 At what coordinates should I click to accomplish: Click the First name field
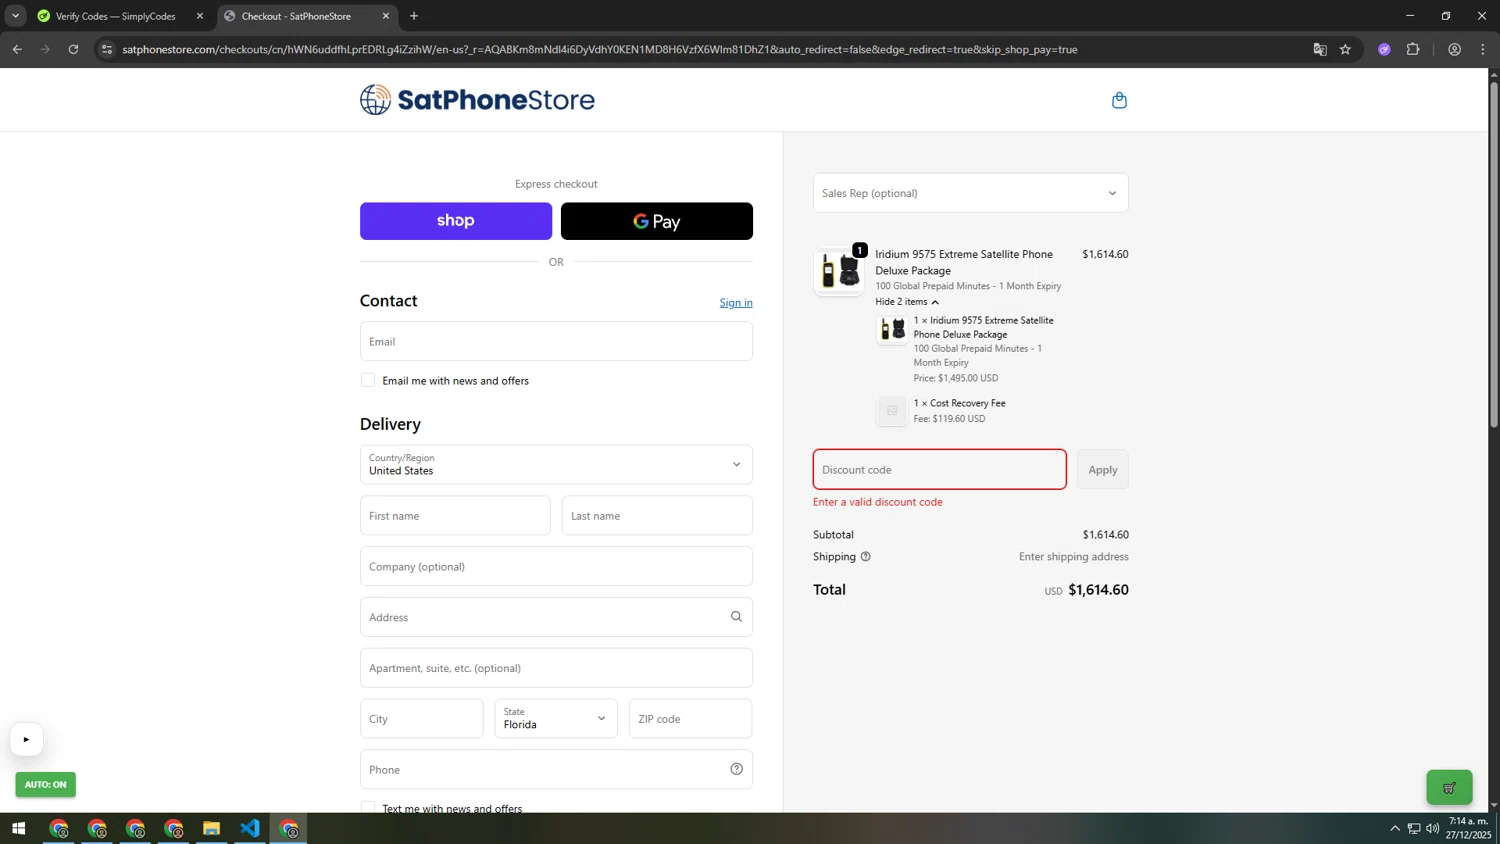coord(455,516)
